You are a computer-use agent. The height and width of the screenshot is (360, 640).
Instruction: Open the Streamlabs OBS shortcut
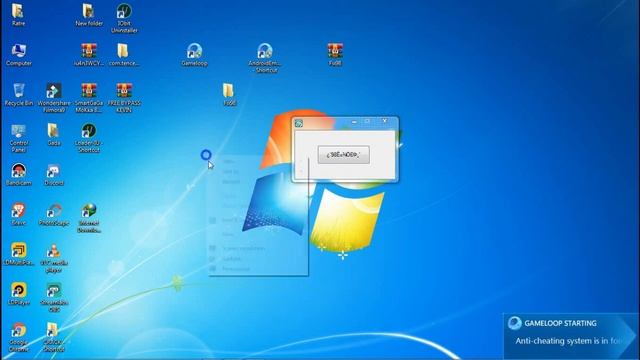click(x=54, y=297)
